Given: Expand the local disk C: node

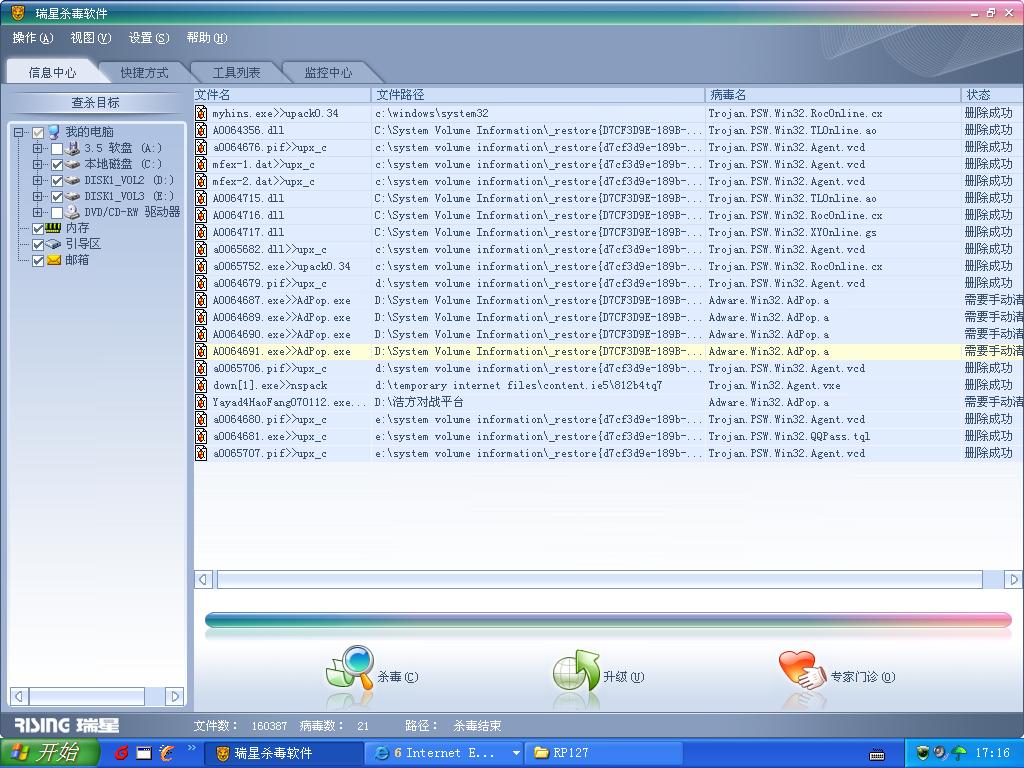Looking at the screenshot, I should tap(38, 165).
